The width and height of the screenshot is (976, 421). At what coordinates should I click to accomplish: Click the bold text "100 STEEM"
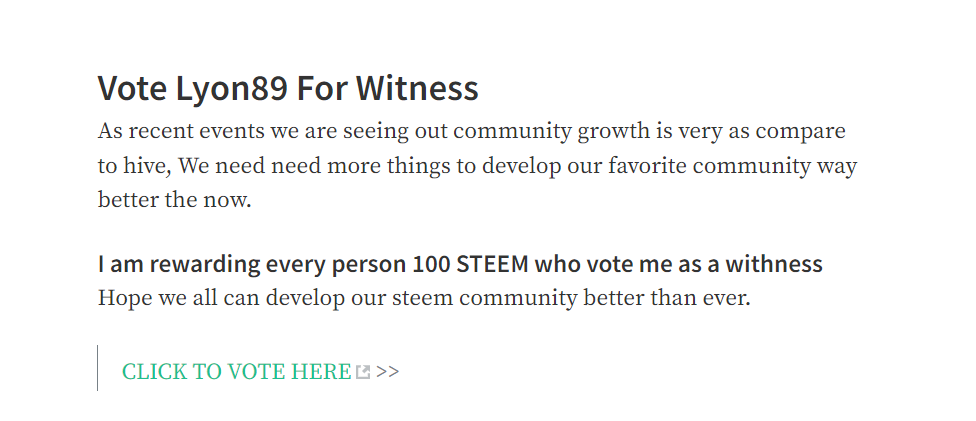coord(470,264)
